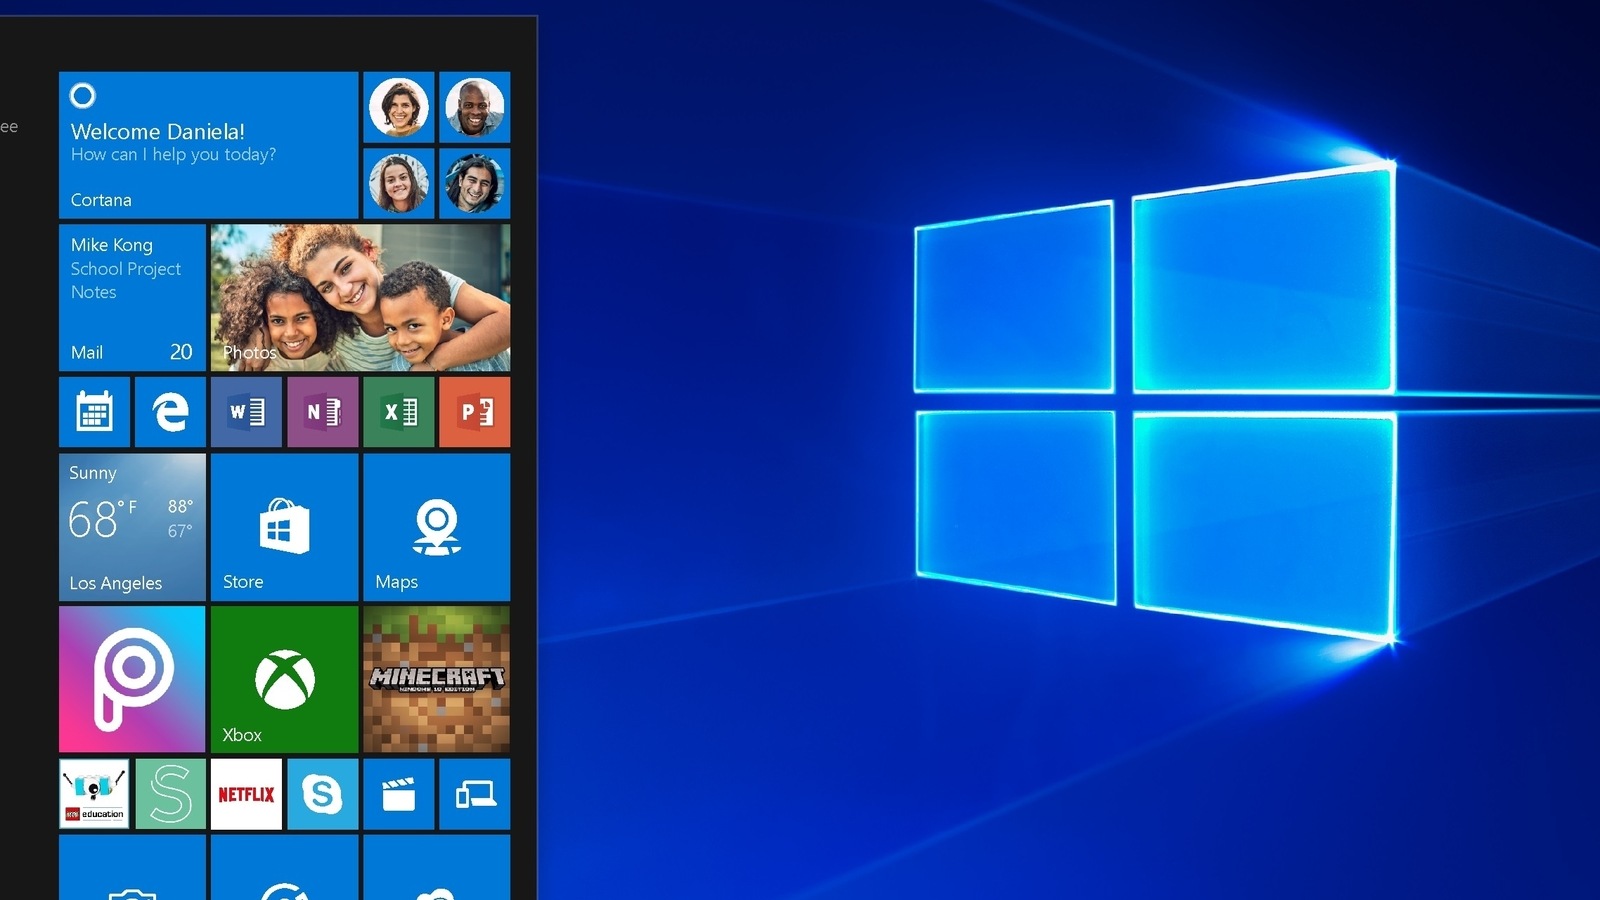Open the PicsArt tile

click(132, 679)
